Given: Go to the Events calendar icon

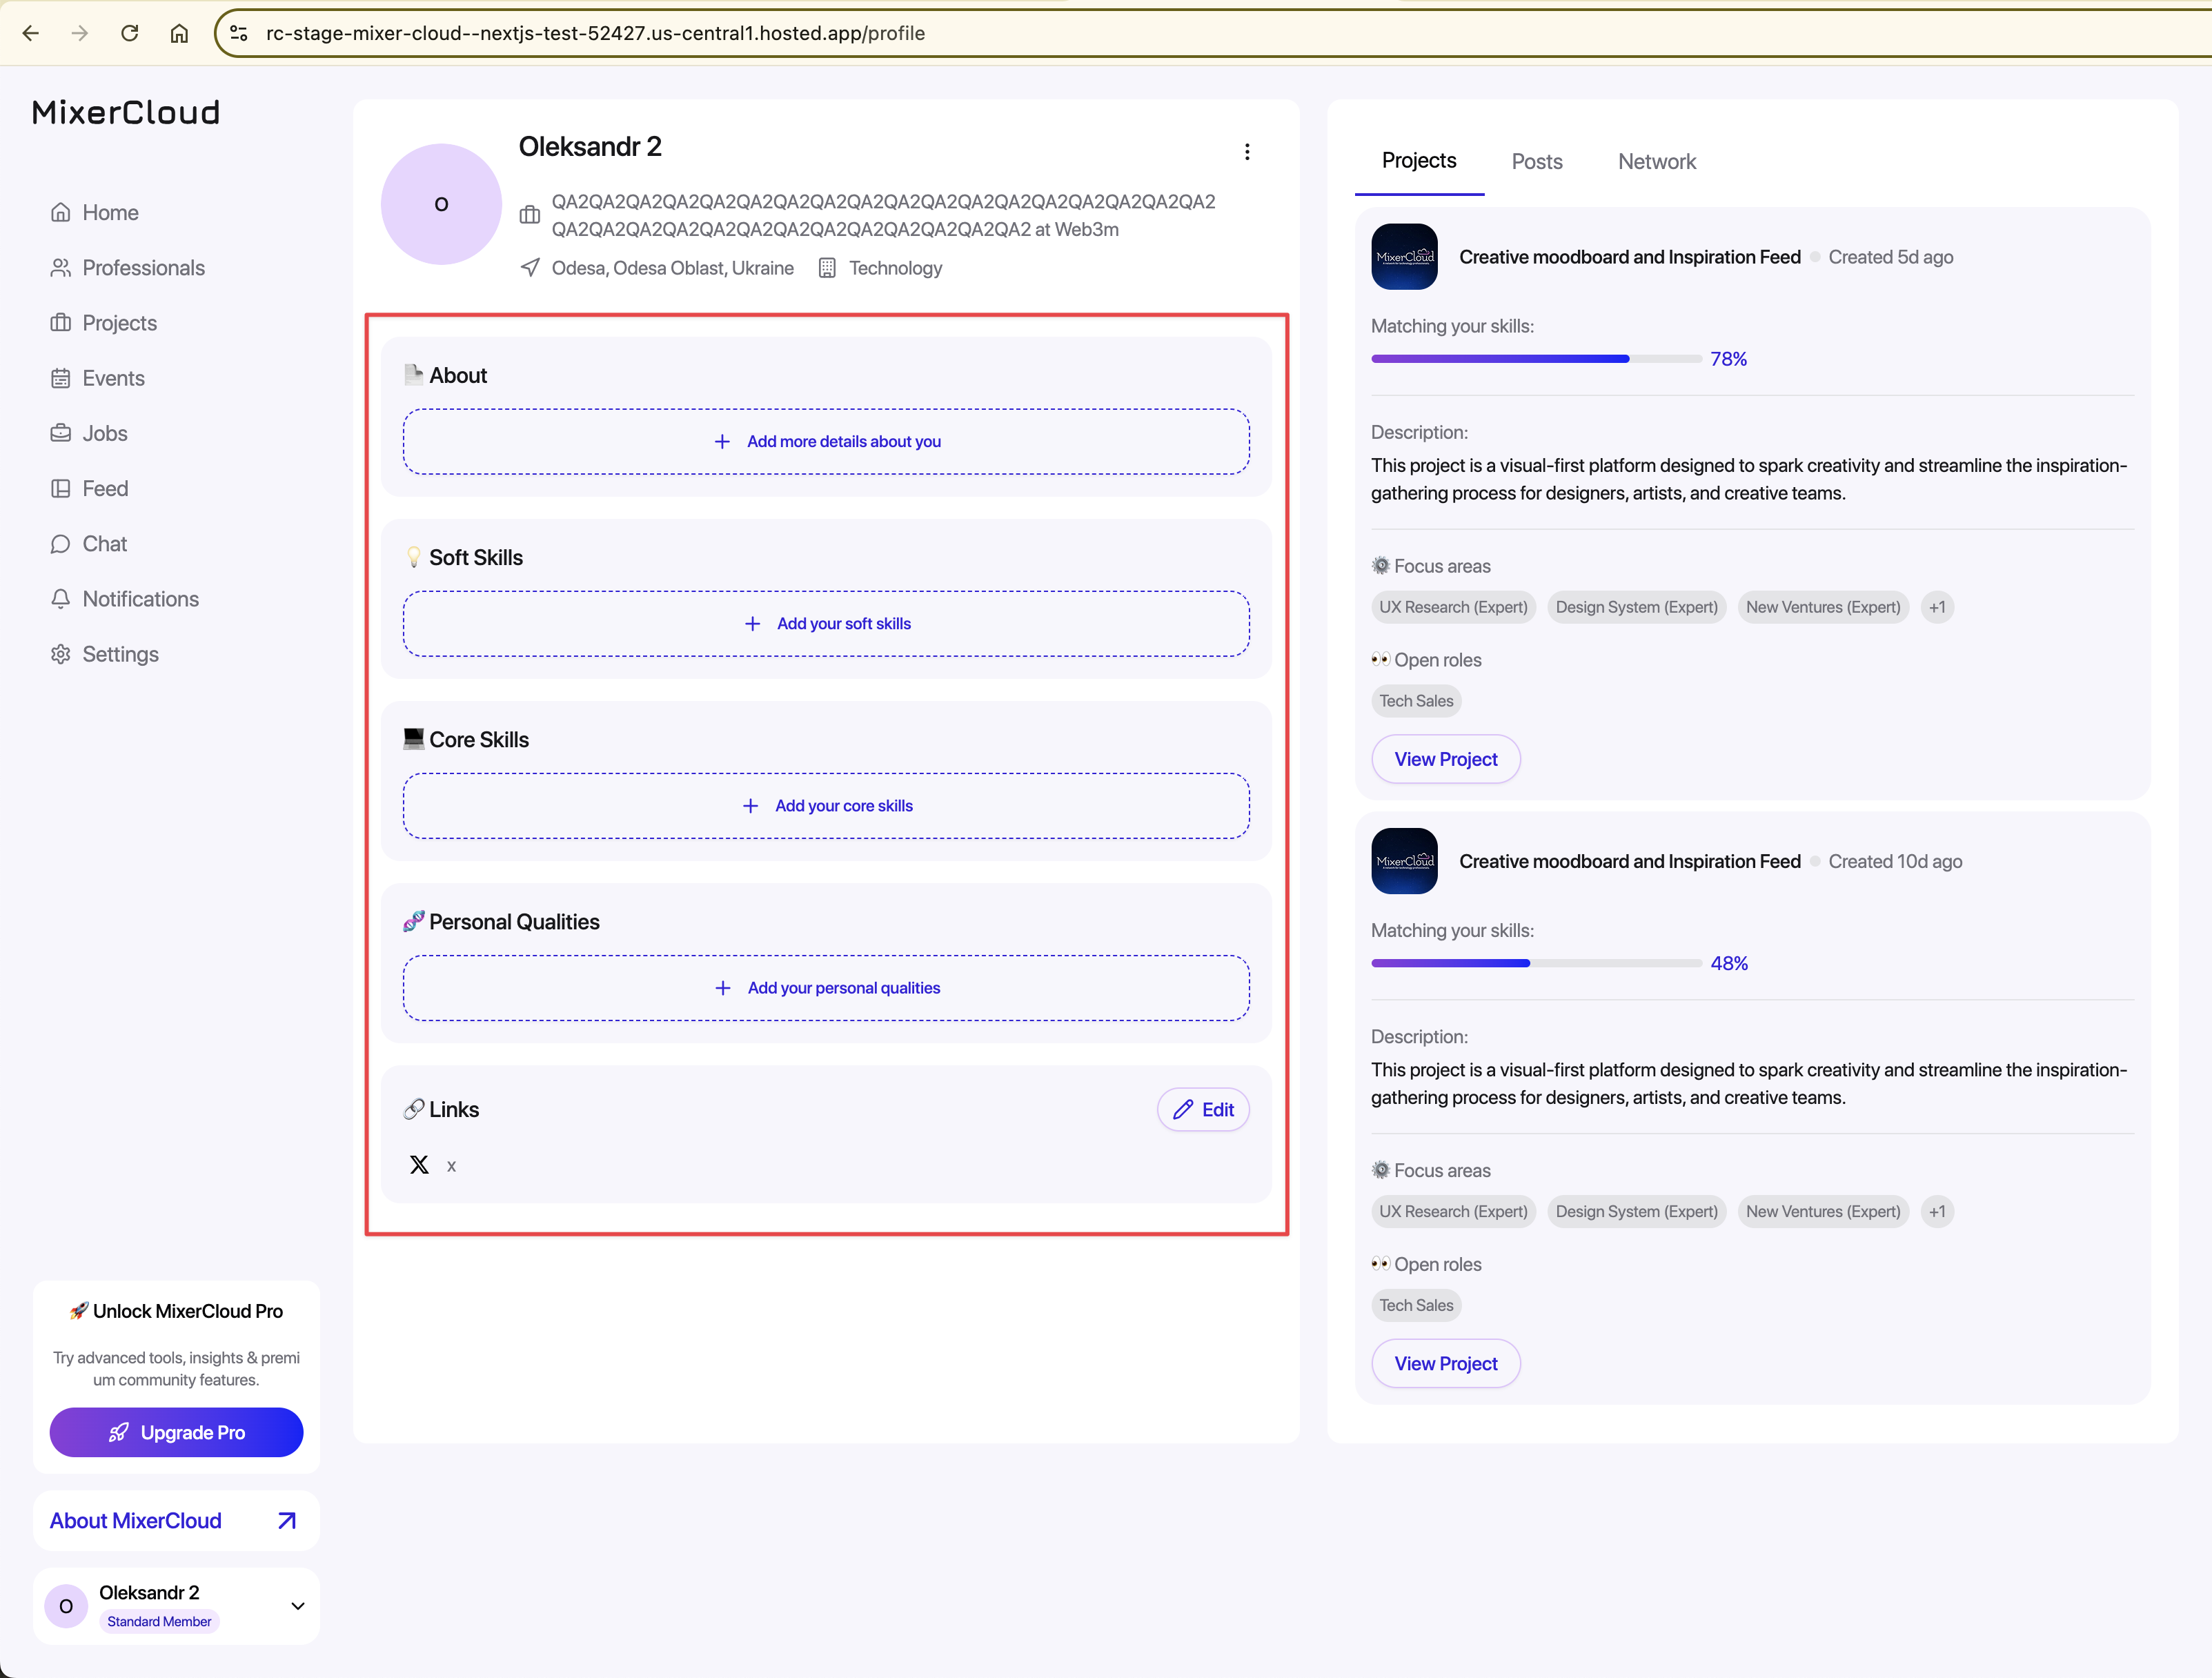Looking at the screenshot, I should pos(61,378).
